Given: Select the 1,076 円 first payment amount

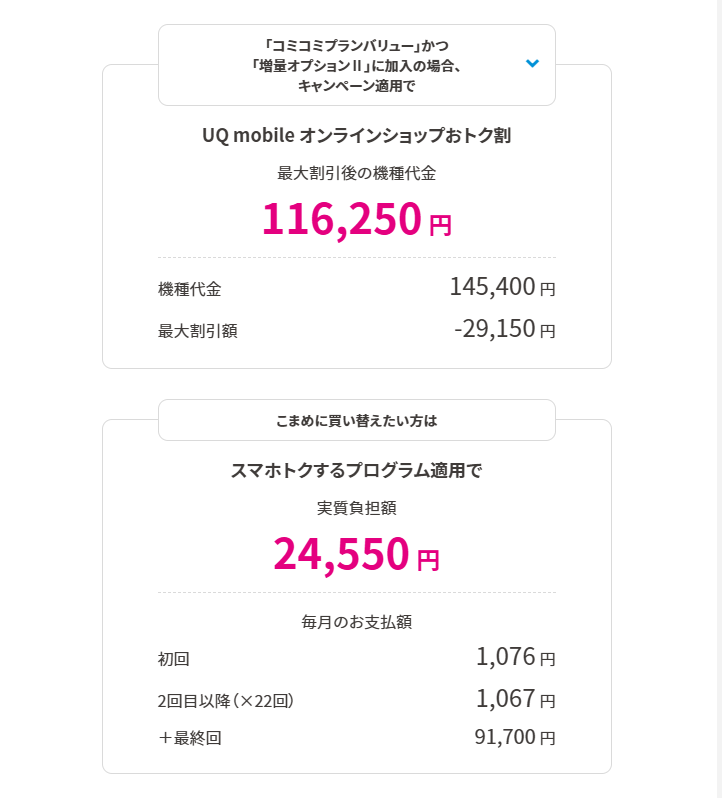Looking at the screenshot, I should click(x=515, y=657).
